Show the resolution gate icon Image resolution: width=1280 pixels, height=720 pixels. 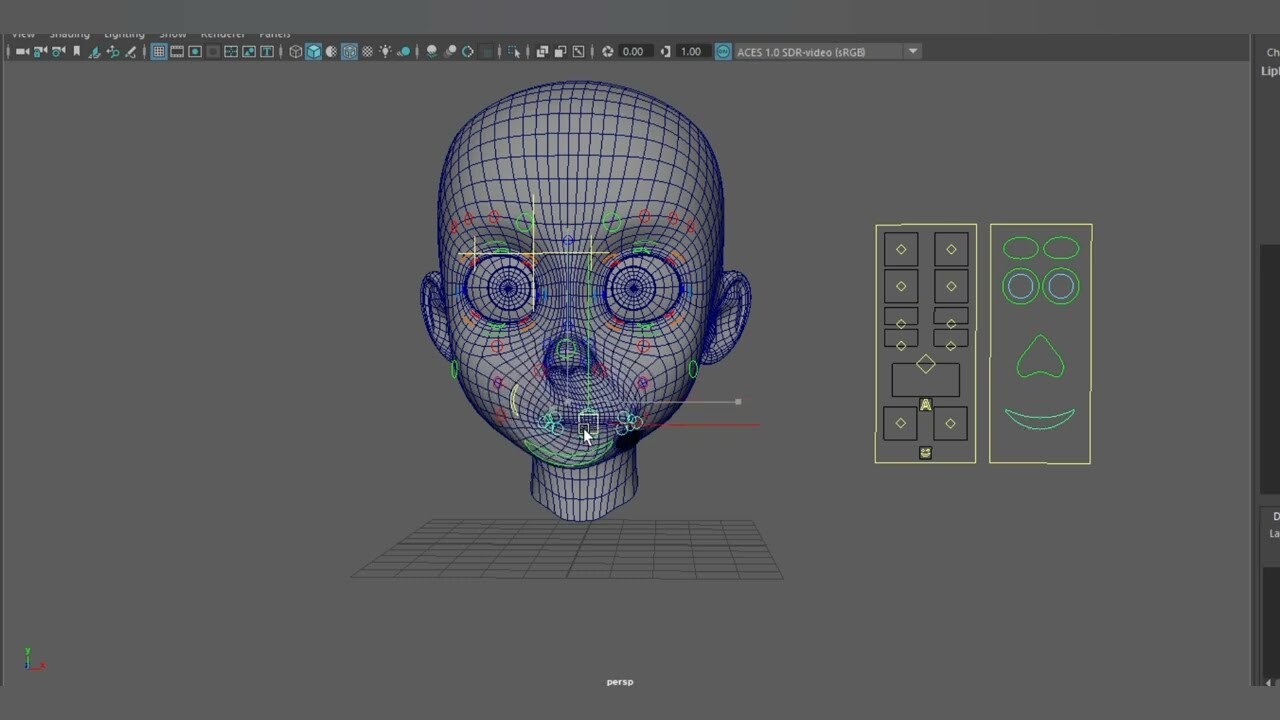click(194, 51)
